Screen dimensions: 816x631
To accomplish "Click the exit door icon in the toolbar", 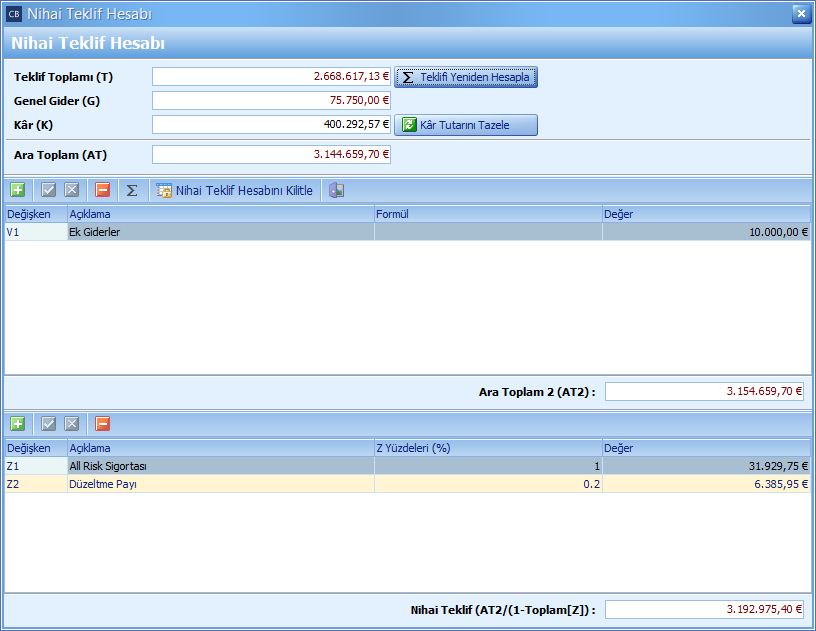I will (x=337, y=190).
